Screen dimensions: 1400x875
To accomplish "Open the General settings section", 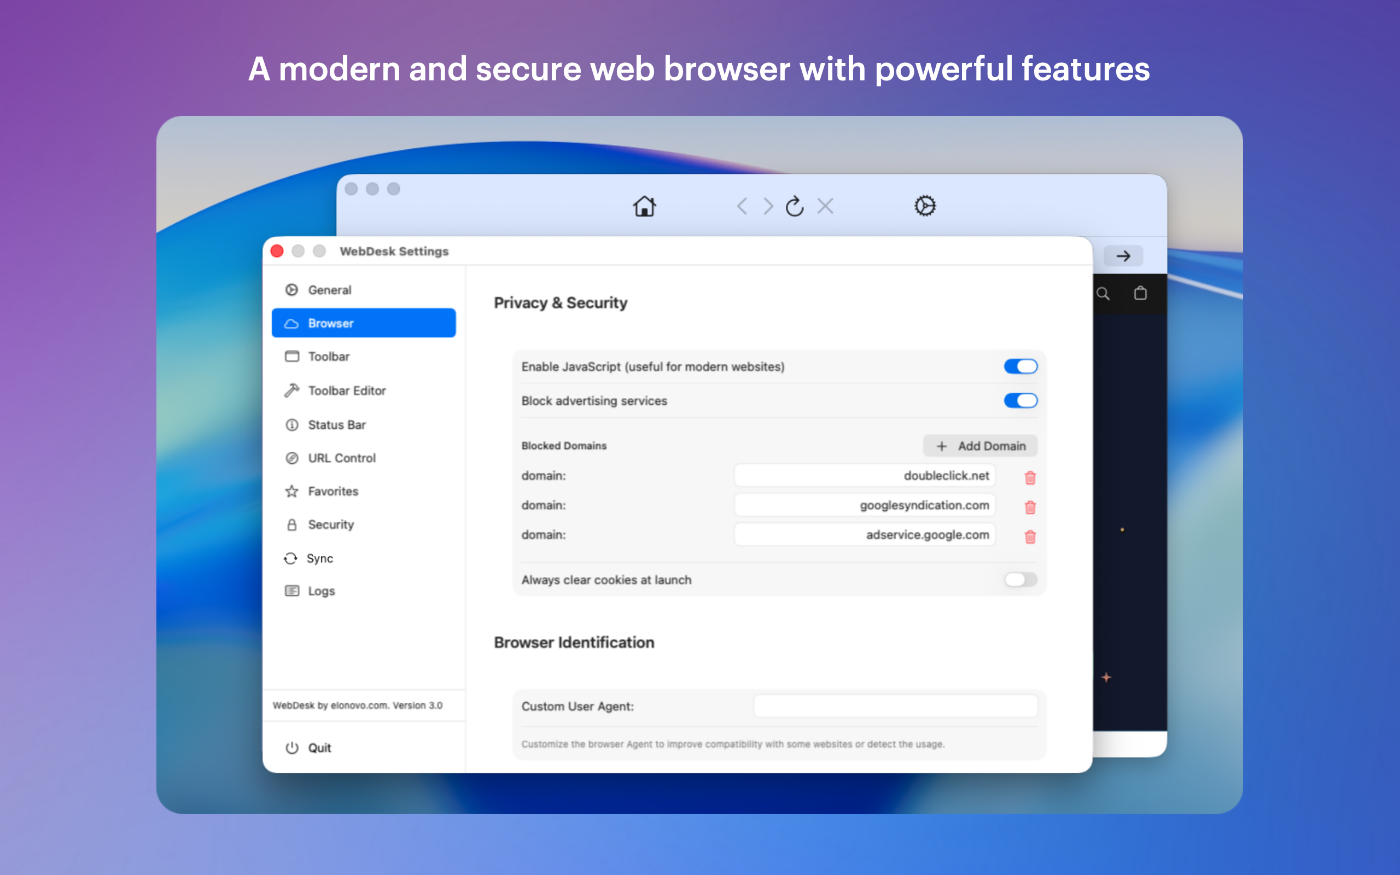I will (330, 290).
